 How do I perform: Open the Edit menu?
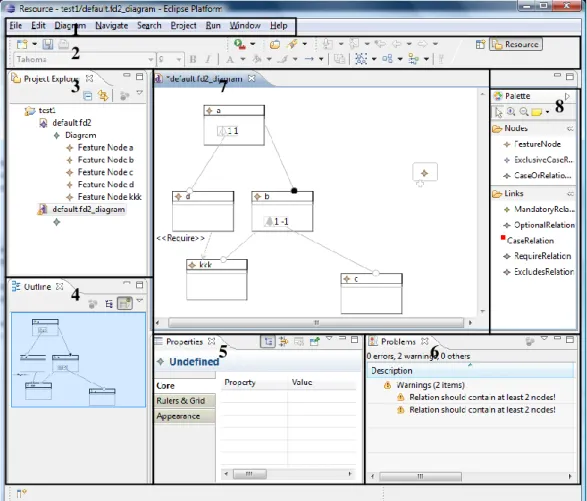[x=38, y=25]
